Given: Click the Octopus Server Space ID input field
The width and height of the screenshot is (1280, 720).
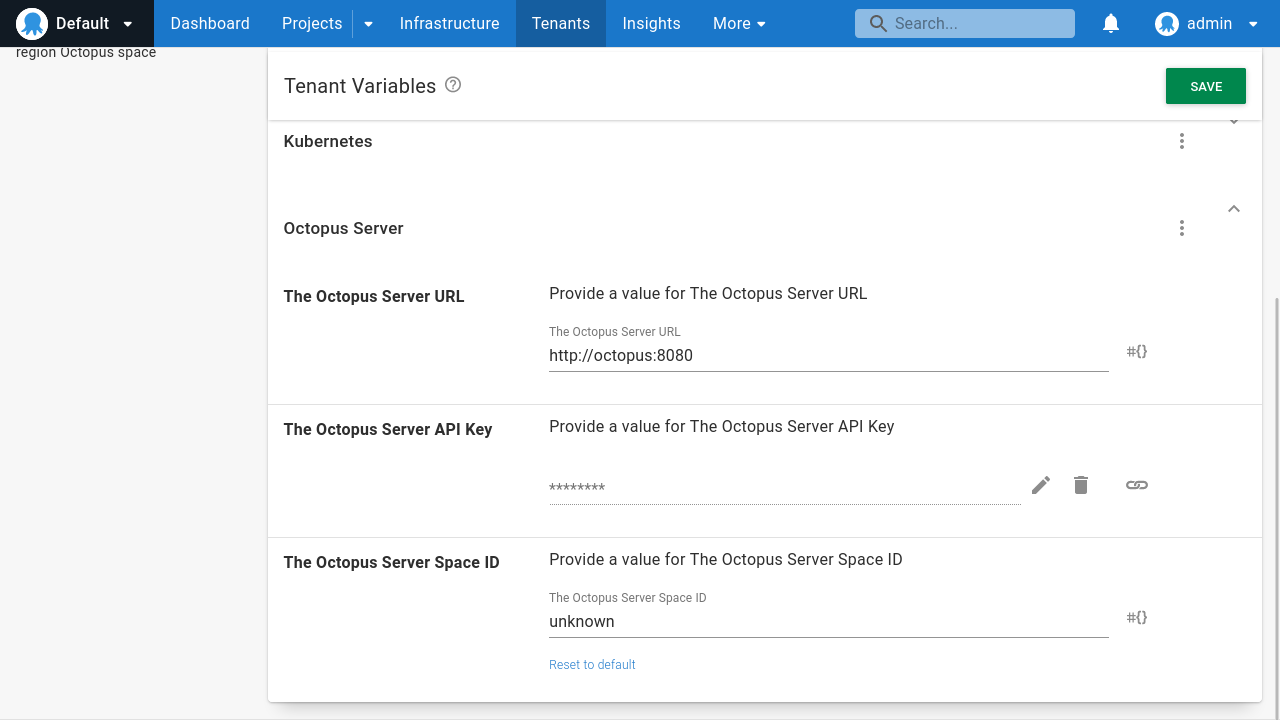Looking at the screenshot, I should 828,621.
